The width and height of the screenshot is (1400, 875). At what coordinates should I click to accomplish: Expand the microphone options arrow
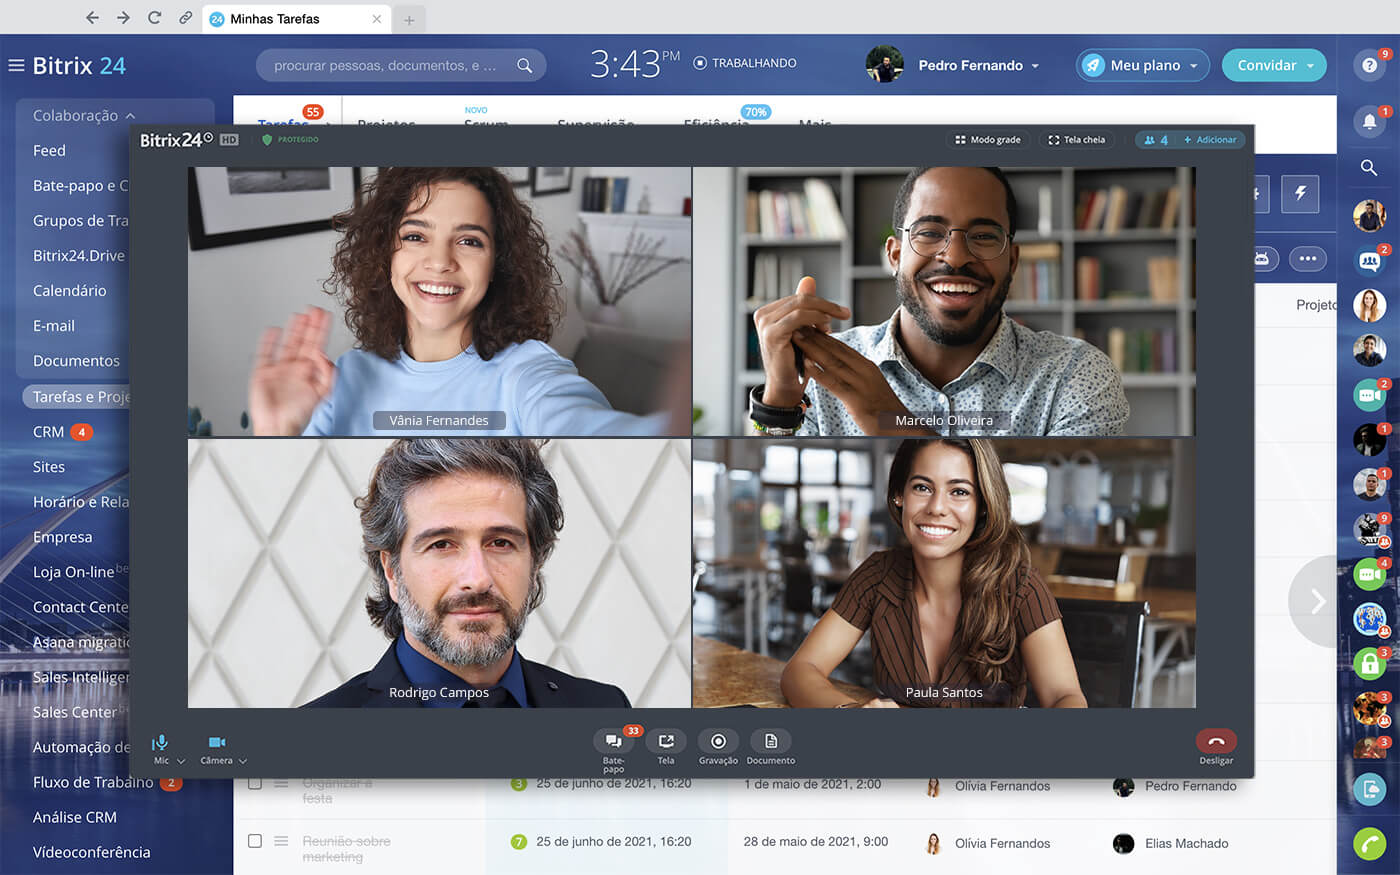tap(181, 762)
